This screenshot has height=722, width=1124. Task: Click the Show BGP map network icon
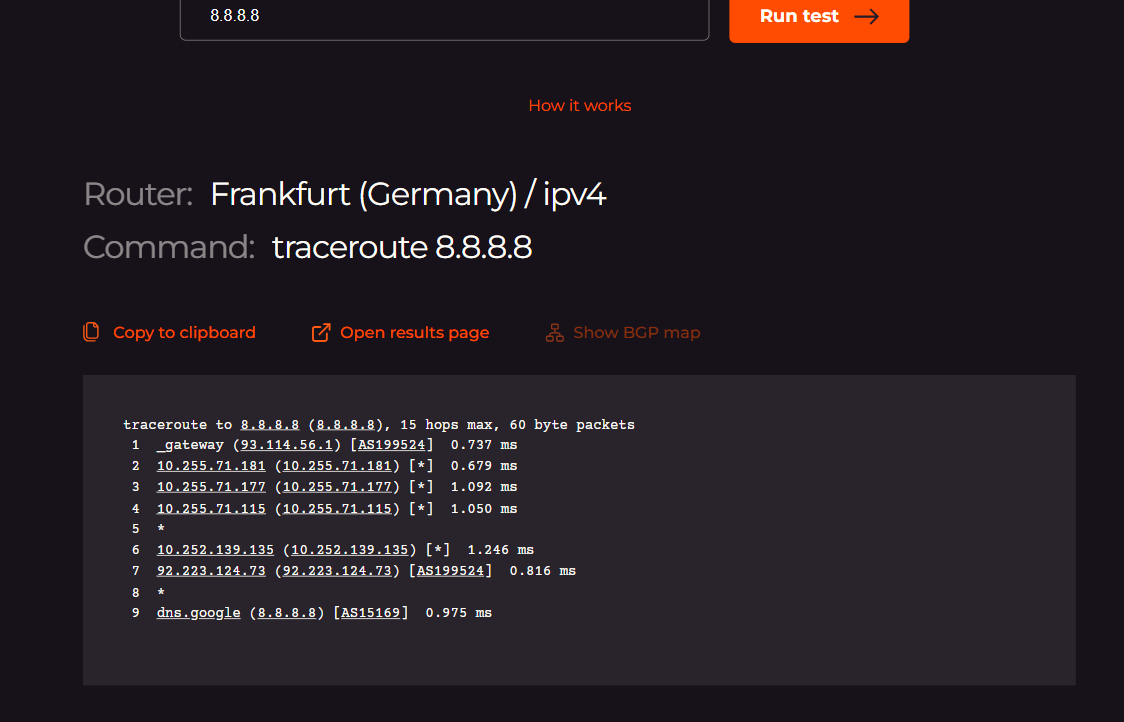[x=554, y=332]
